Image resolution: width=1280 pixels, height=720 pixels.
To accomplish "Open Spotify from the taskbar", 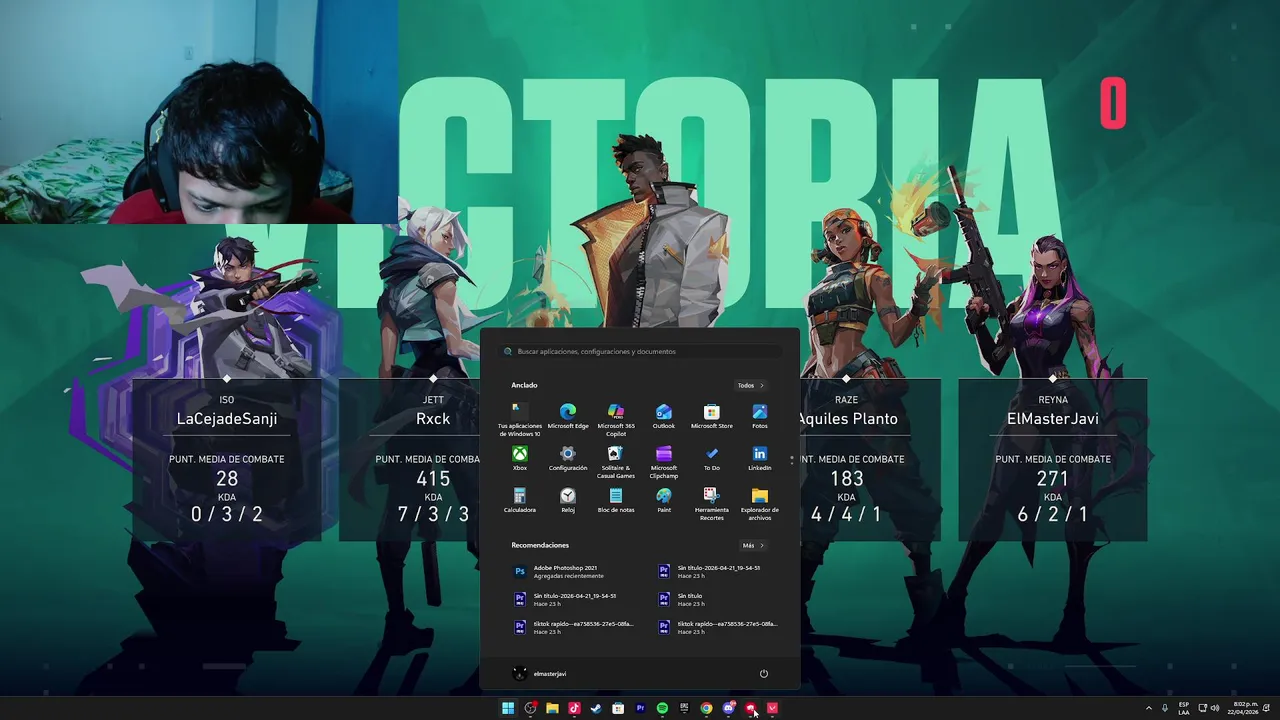I will (x=662, y=708).
